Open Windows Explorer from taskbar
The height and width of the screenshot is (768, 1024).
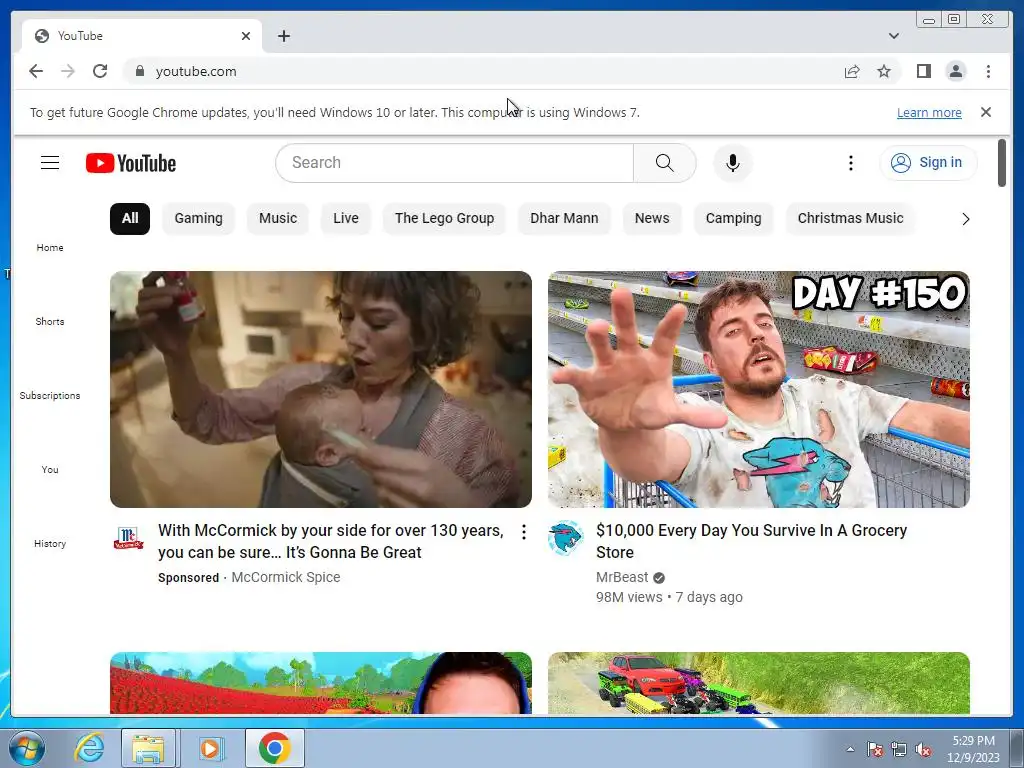tap(148, 748)
